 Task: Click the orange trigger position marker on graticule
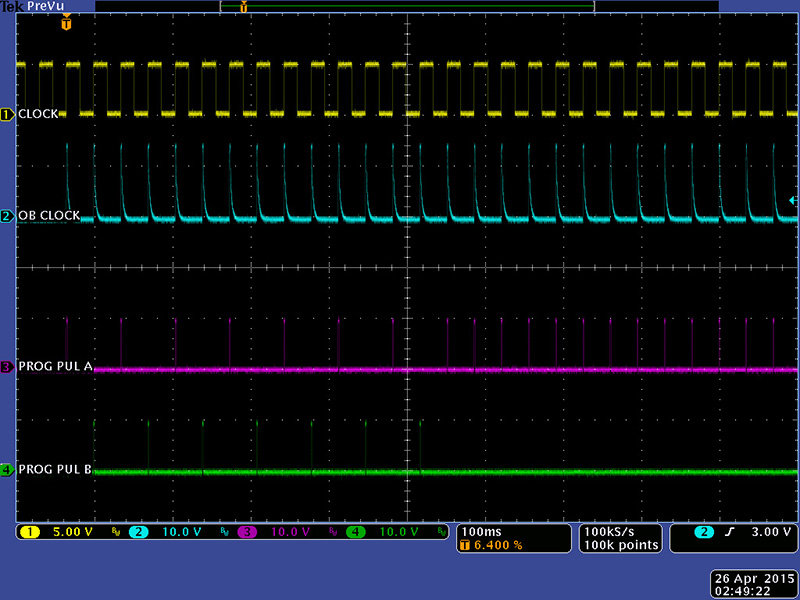point(66,23)
